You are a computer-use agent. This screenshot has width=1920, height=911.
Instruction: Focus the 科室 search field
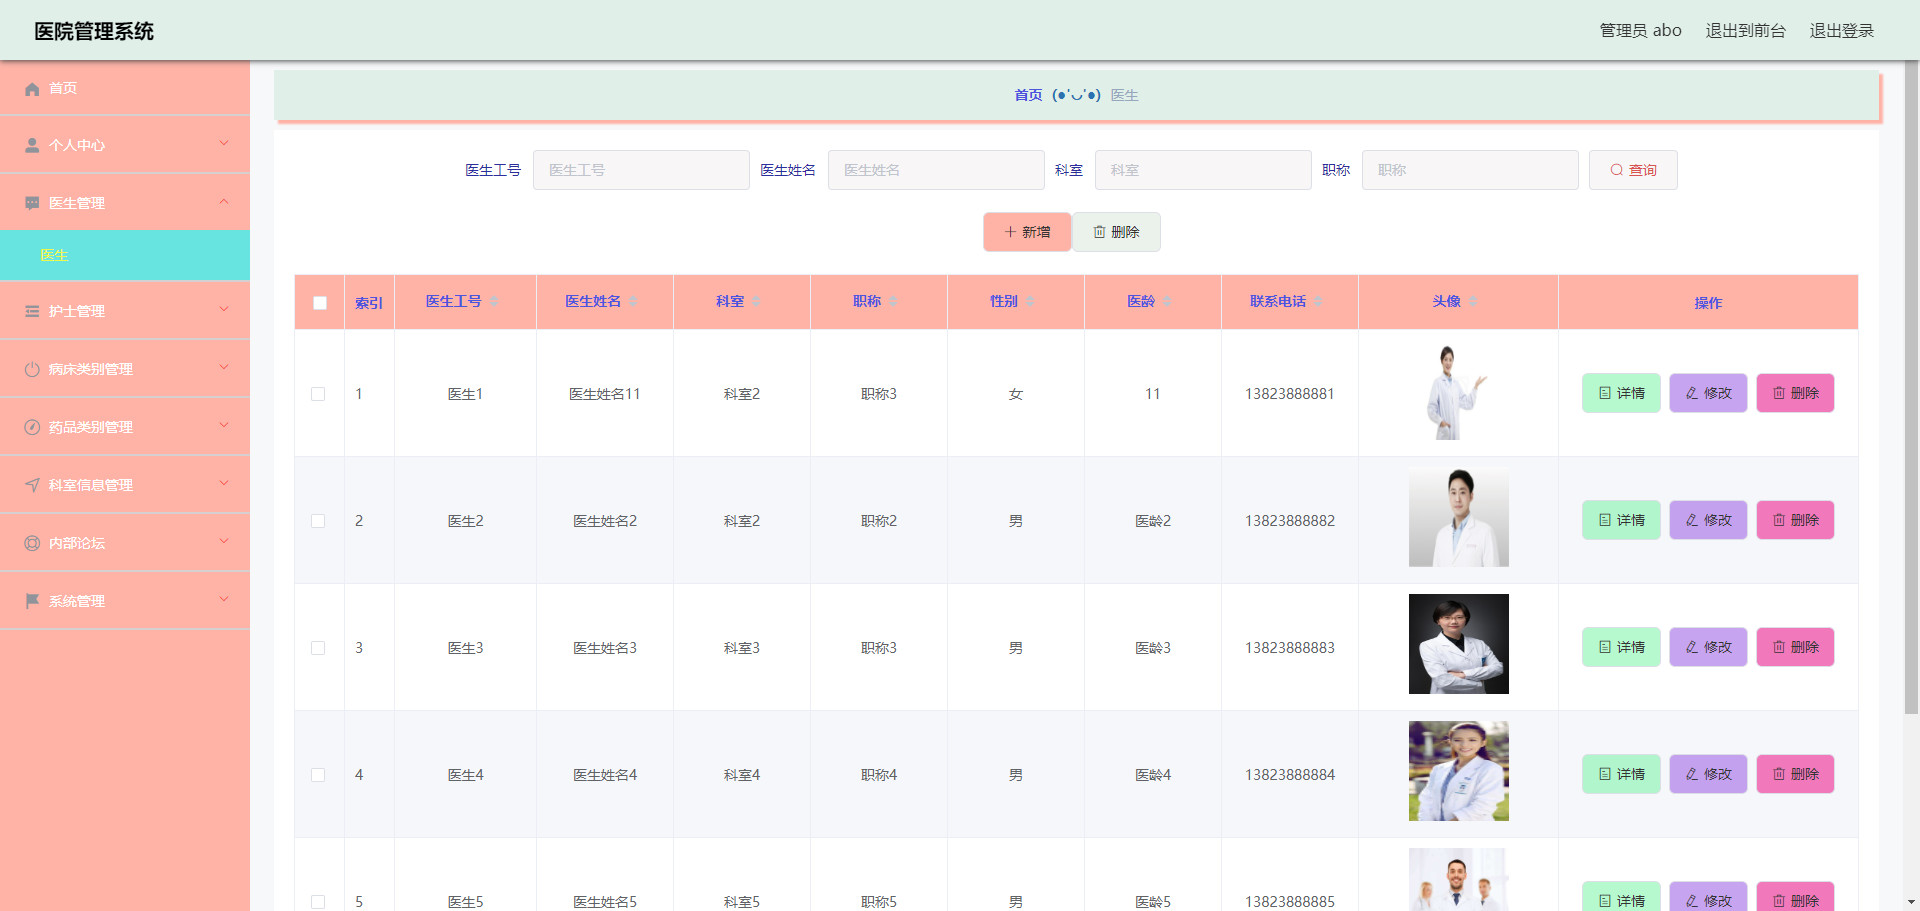(x=1203, y=170)
